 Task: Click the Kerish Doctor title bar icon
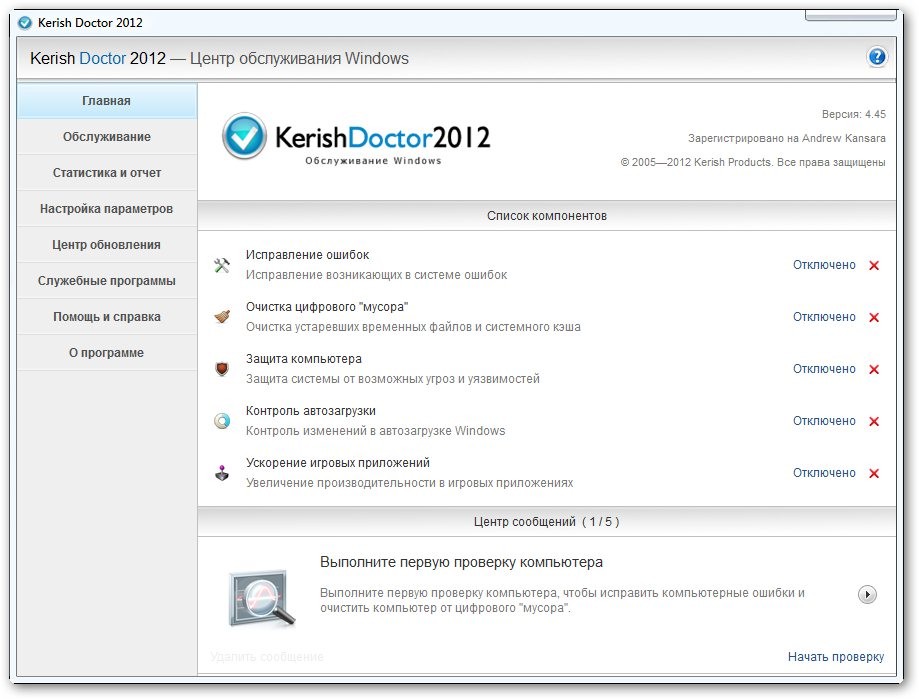(25, 23)
